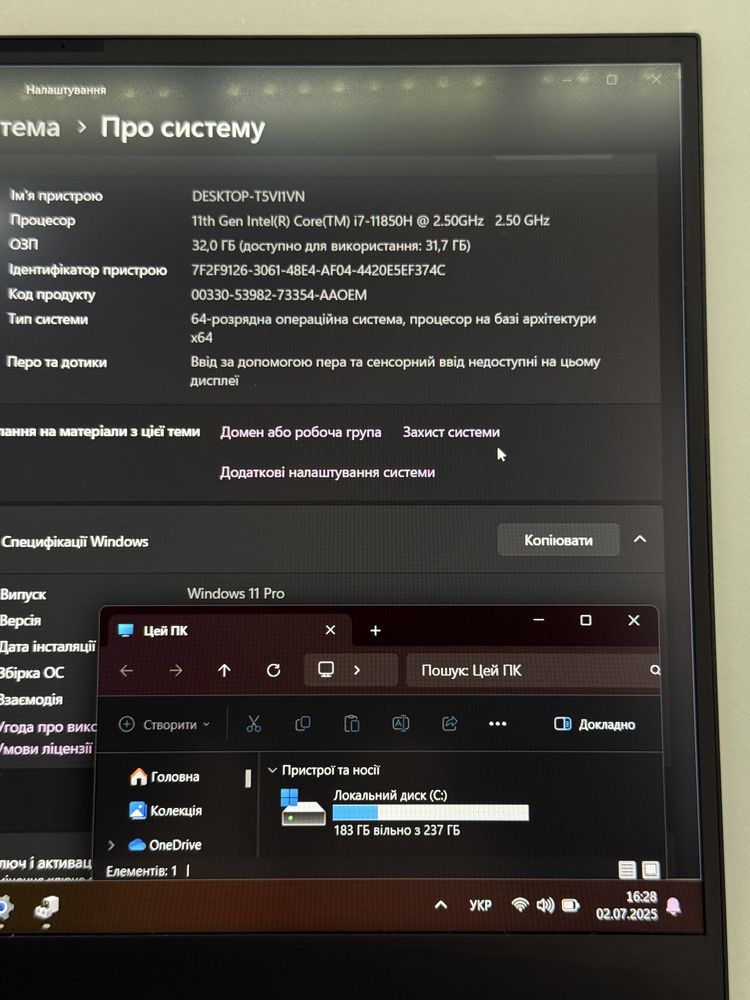Click the device manager taskbar icon
Screen dimensions: 750x1000
pyautogui.click(x=47, y=908)
